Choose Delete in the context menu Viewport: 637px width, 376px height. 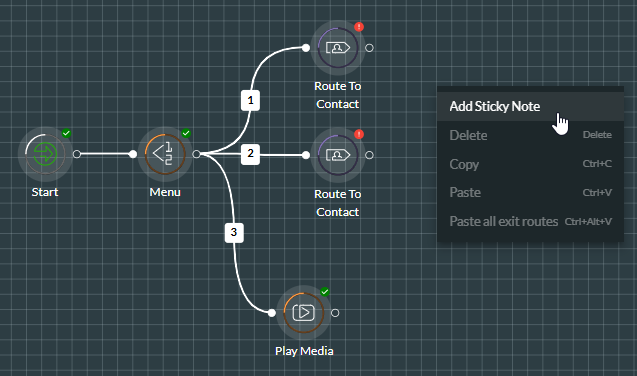[x=530, y=135]
